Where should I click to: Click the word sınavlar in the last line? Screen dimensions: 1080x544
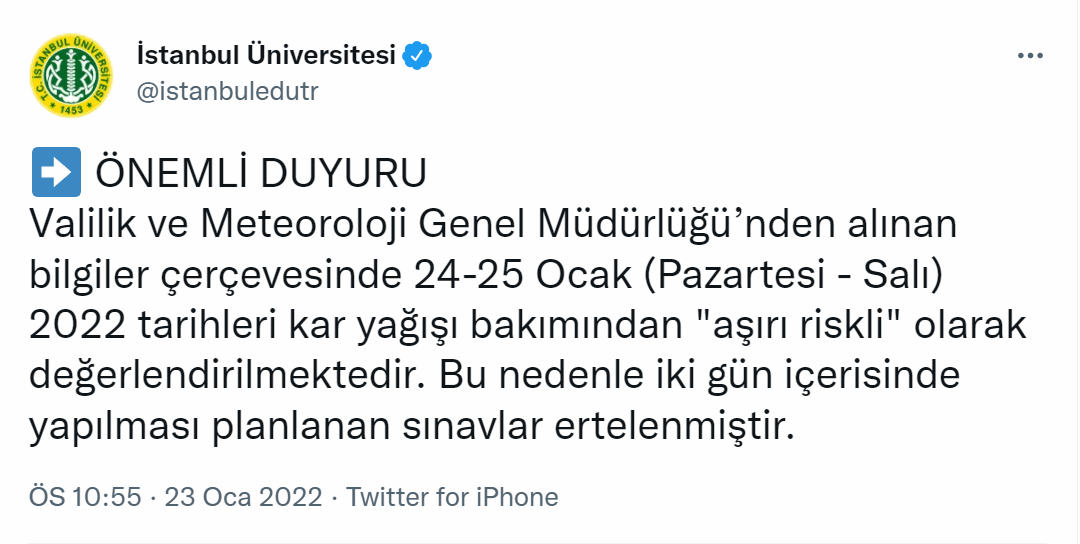pos(472,428)
